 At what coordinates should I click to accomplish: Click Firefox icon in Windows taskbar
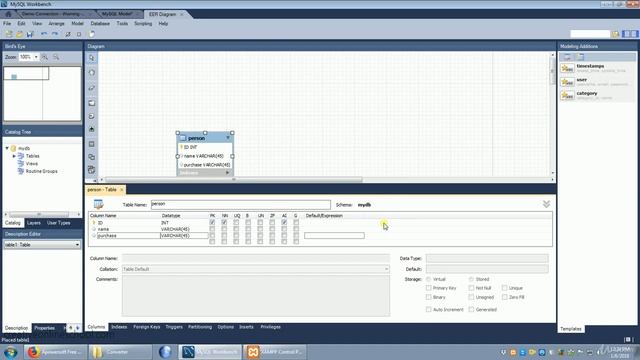pyautogui.click(x=33, y=352)
